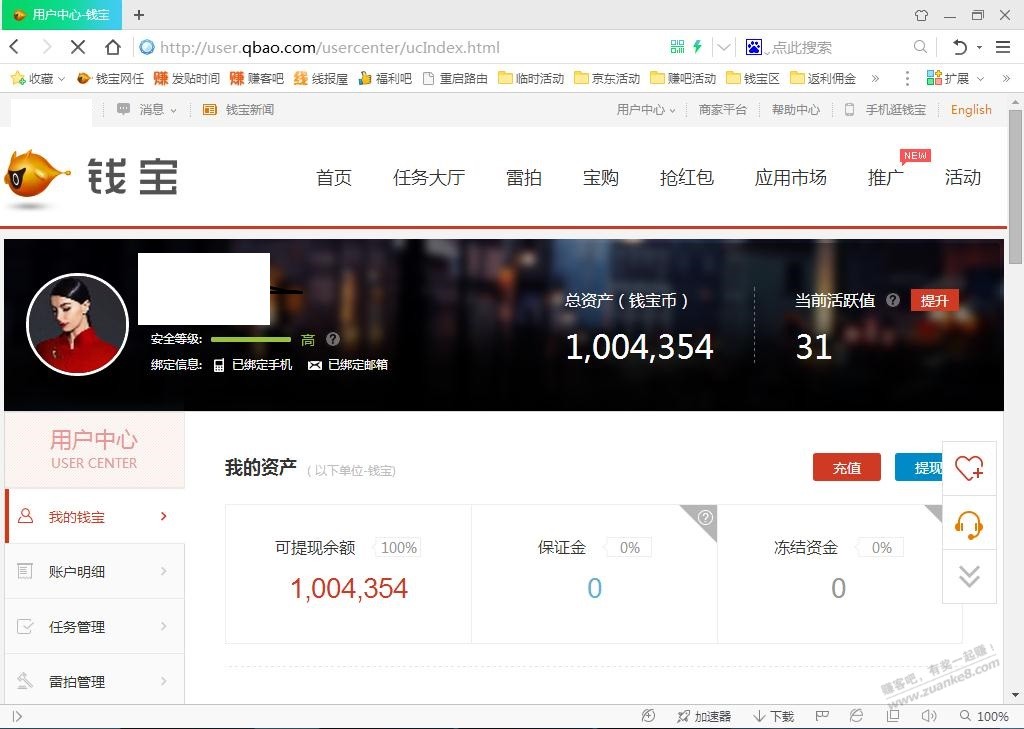The width and height of the screenshot is (1024, 729).
Task: Open the 钱宝网任 bookmark
Action: [110, 78]
